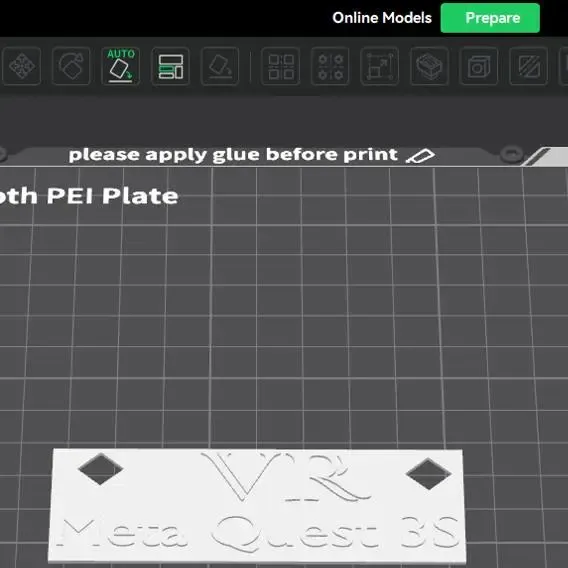Open the Online Models tab
The image size is (568, 568).
pyautogui.click(x=382, y=18)
